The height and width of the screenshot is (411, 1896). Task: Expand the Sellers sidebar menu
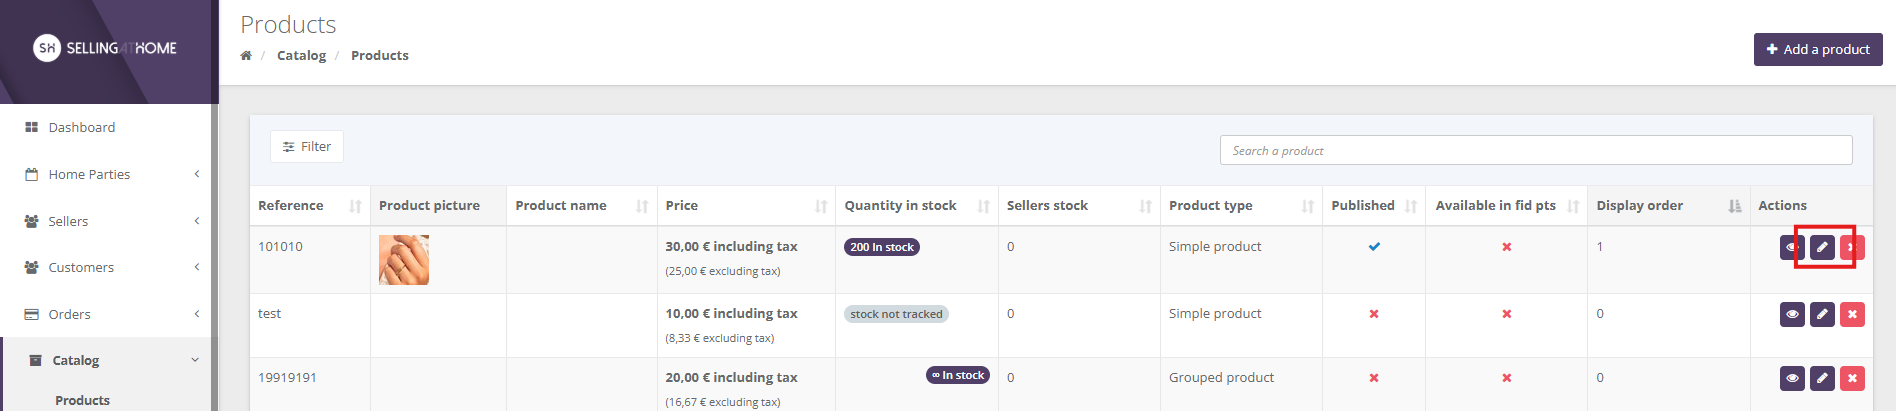(x=110, y=221)
